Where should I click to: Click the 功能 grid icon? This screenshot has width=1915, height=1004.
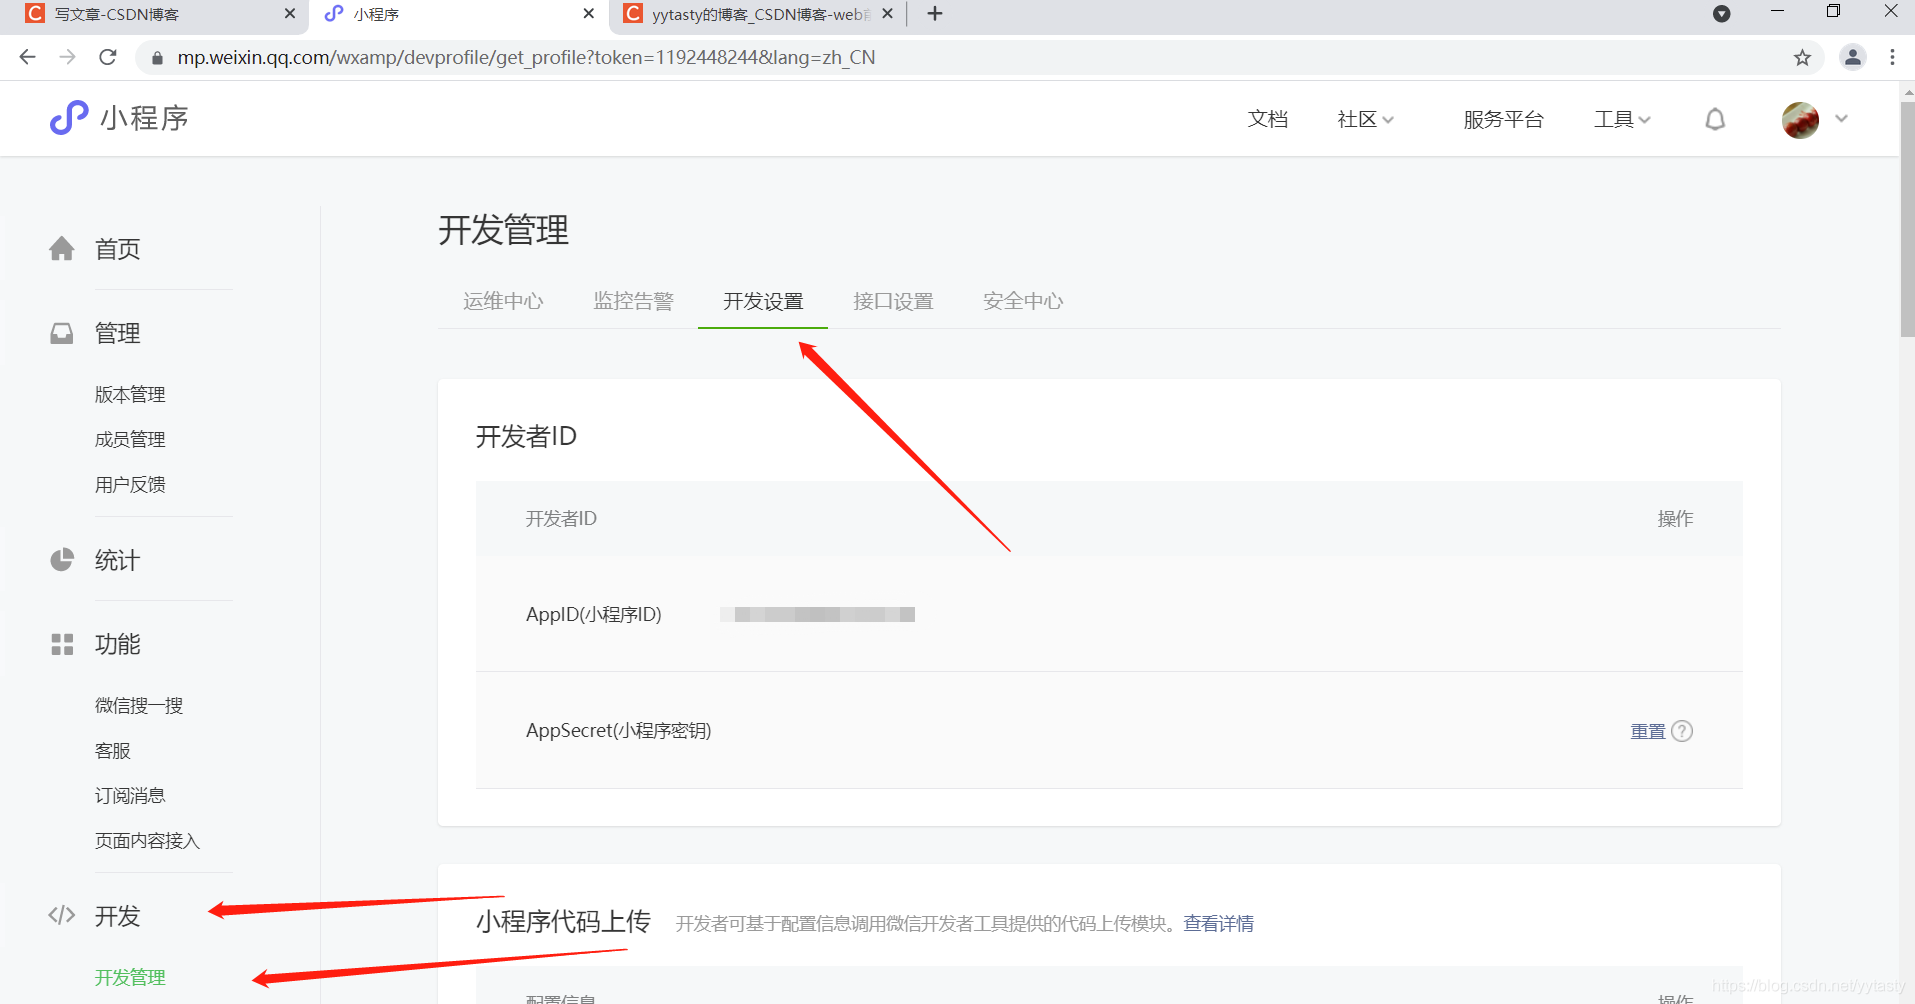[62, 644]
